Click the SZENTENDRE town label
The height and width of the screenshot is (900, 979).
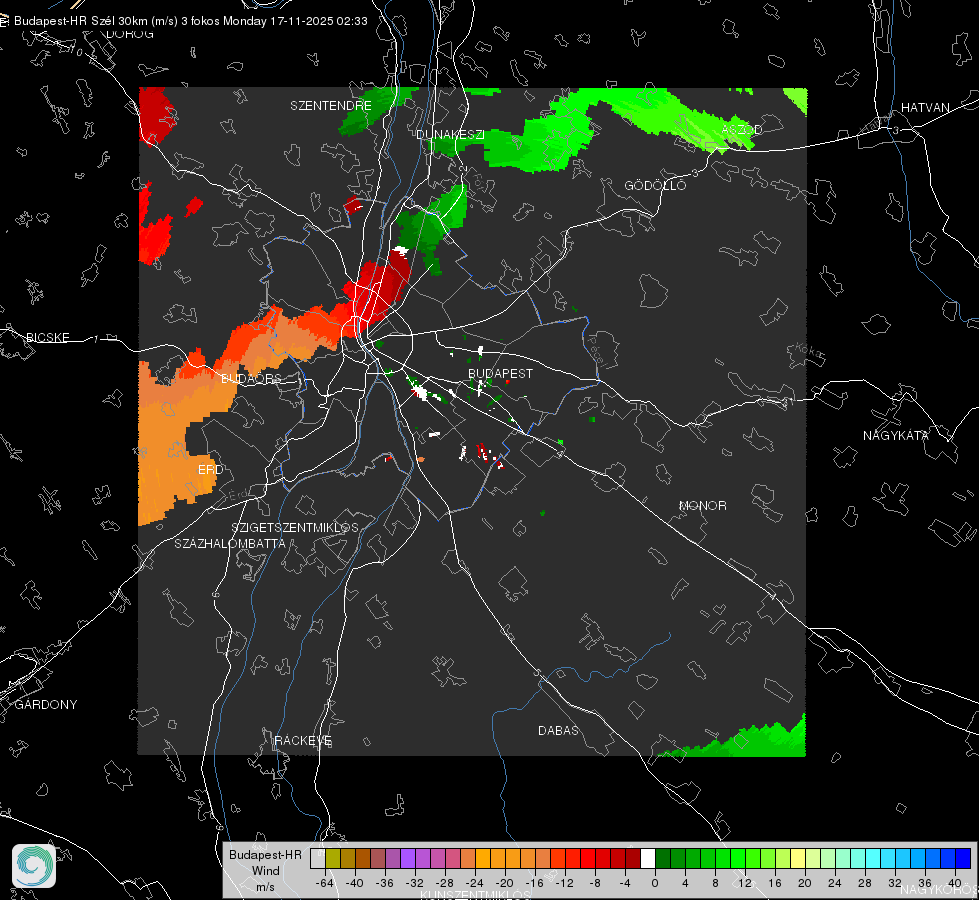pos(331,106)
